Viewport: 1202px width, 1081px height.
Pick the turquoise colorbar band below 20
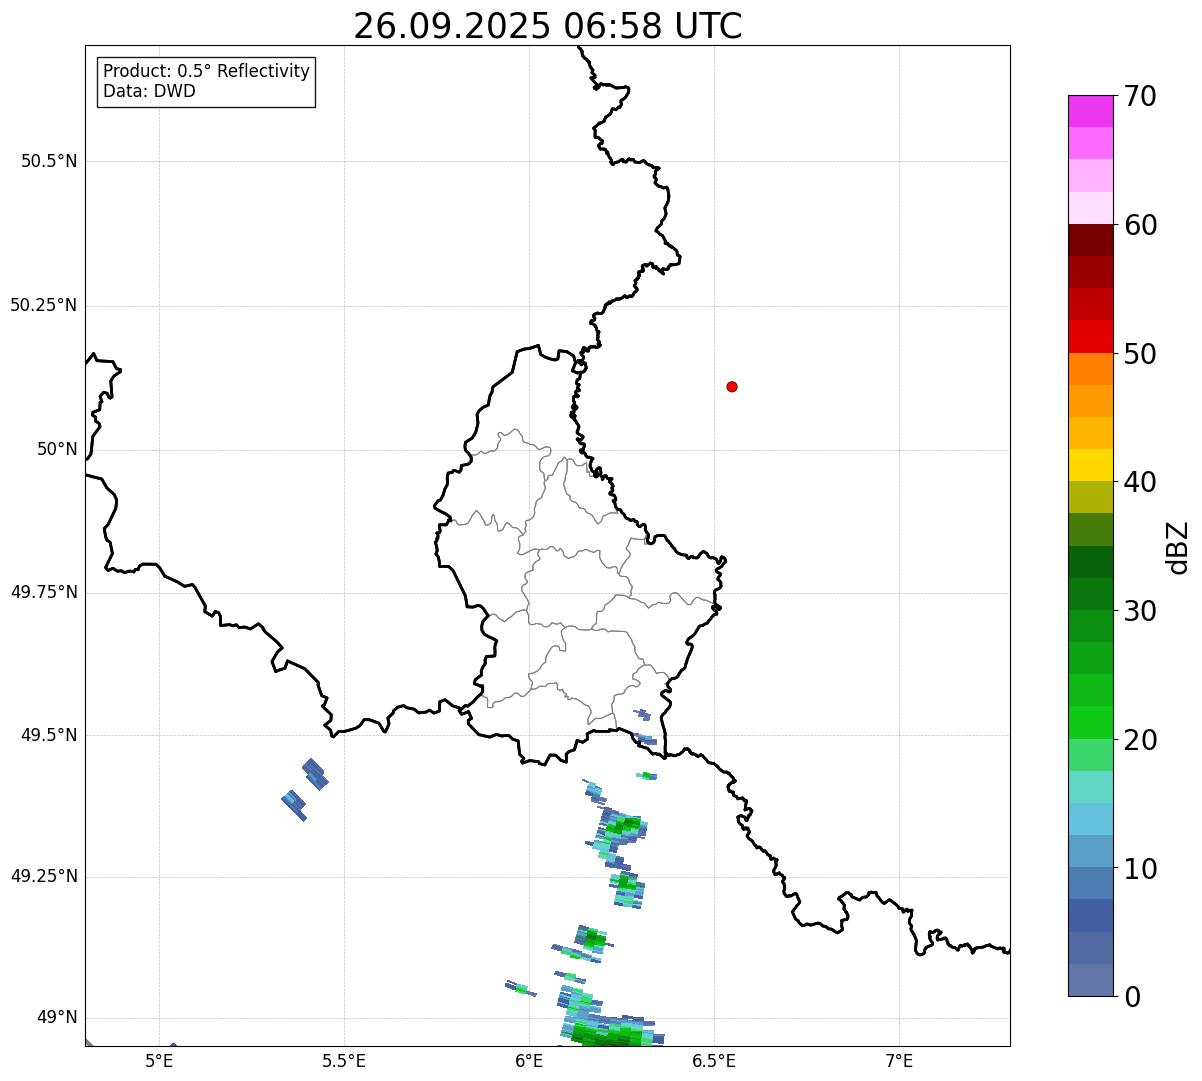click(x=1090, y=787)
